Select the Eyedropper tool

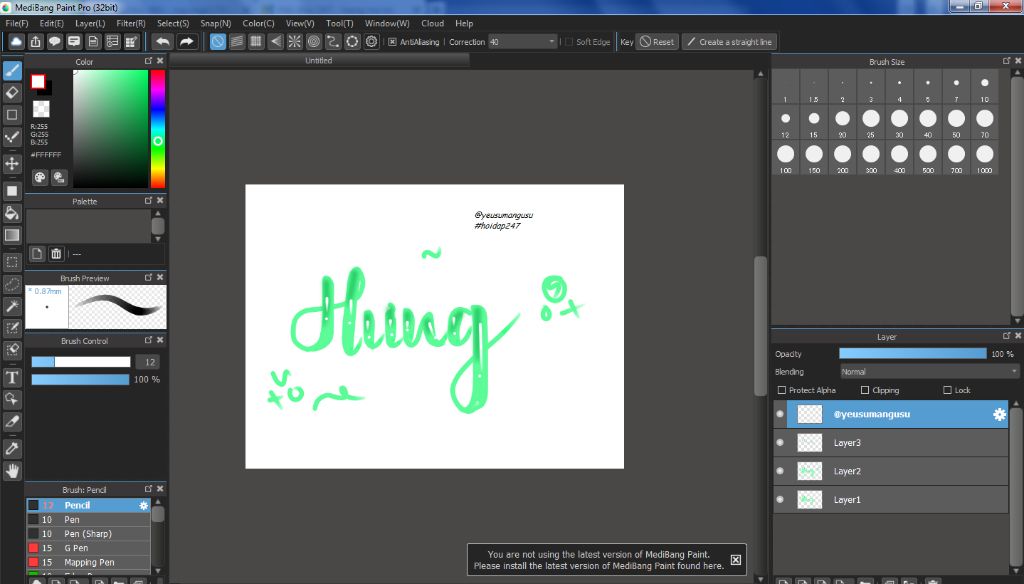12,448
